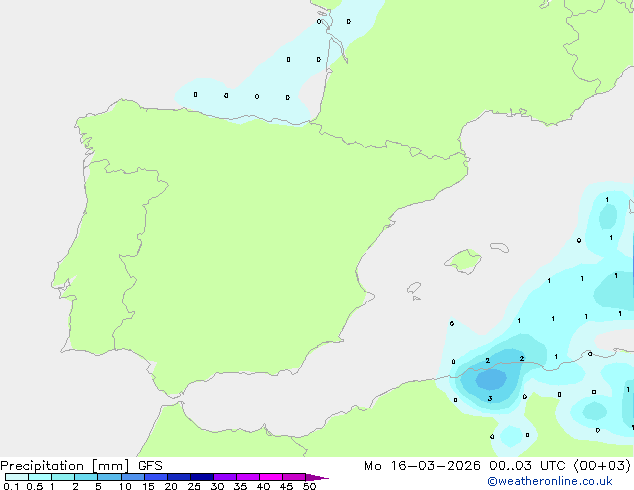Screen dimensions: 634x490
Task: Click the Mallorca island on the map
Action: pyautogui.click(x=462, y=262)
